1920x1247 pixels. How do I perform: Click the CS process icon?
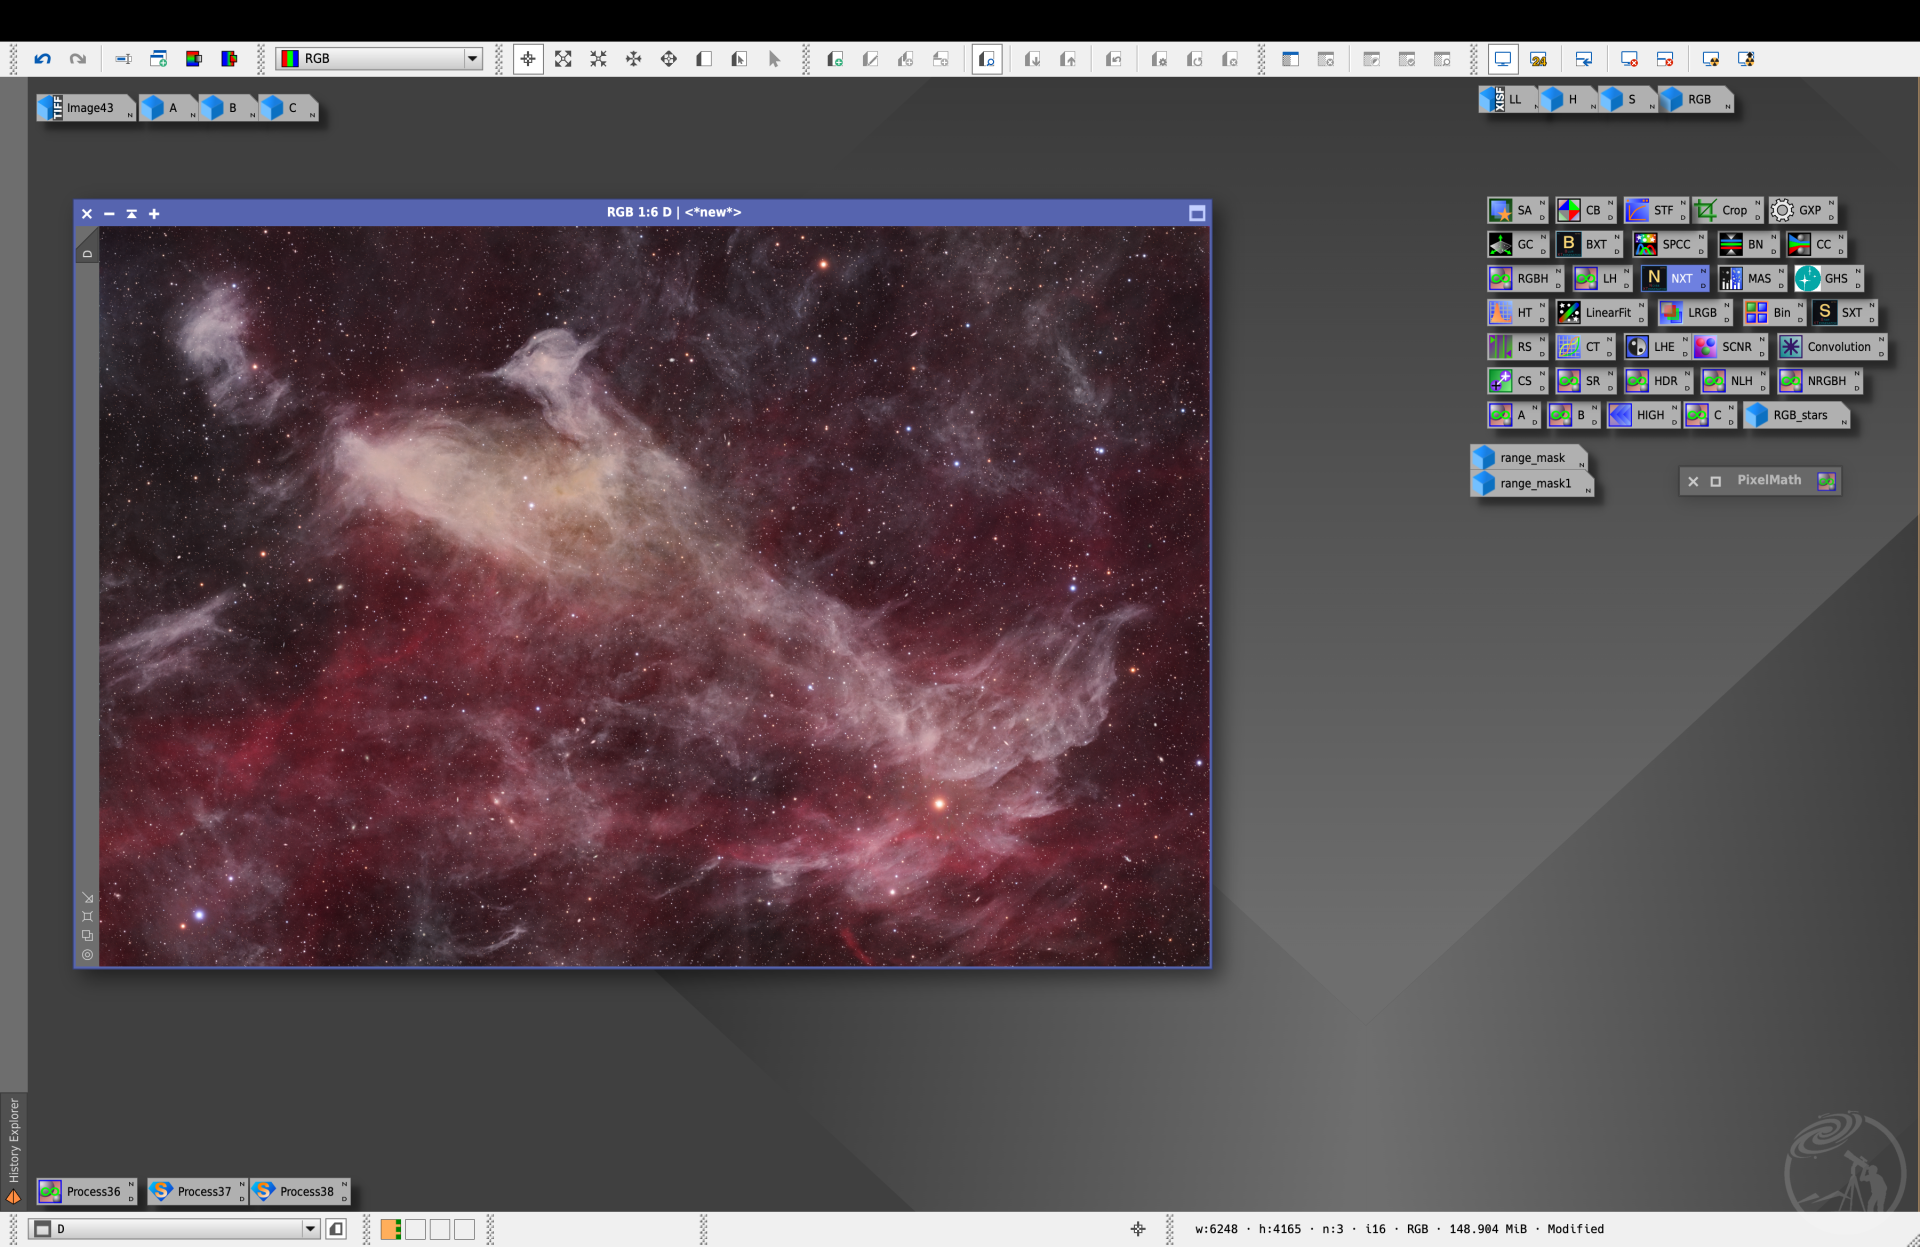click(x=1516, y=380)
